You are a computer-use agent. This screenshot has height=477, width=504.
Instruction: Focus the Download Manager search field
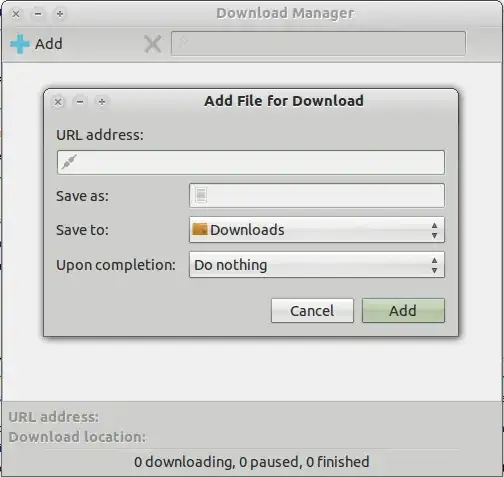click(318, 43)
